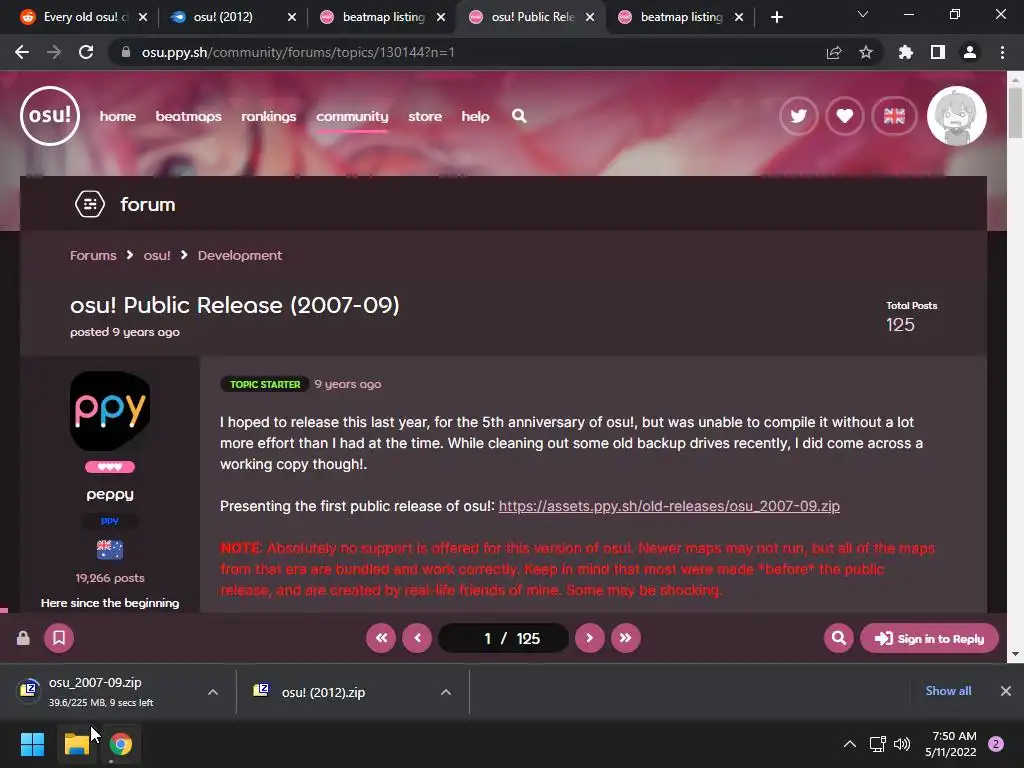Jump to first post with double-left arrows
The image size is (1024, 768).
(x=381, y=637)
